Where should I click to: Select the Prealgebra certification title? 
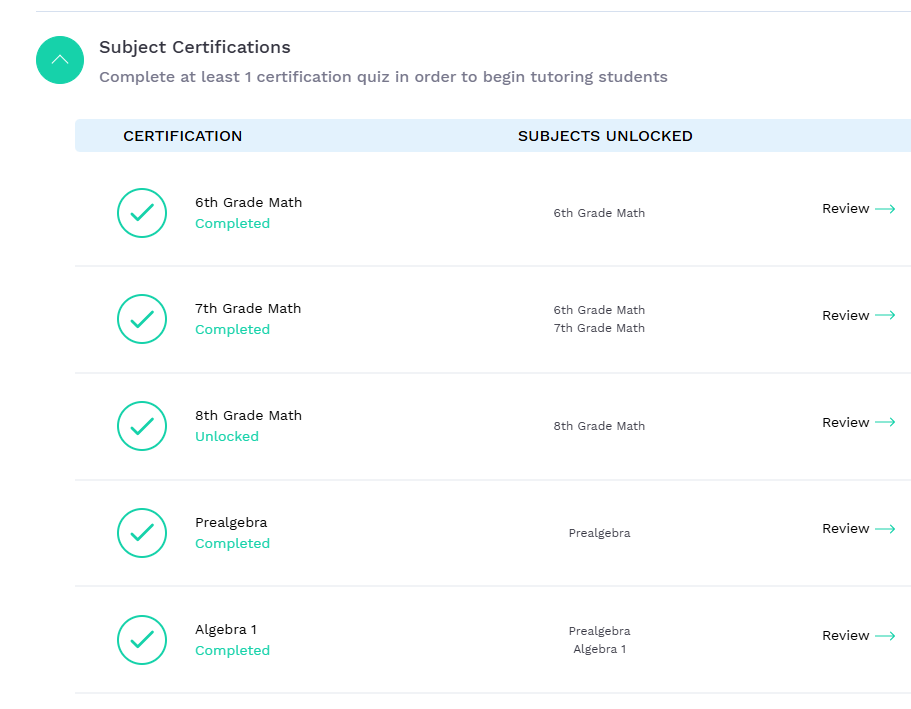click(x=231, y=523)
